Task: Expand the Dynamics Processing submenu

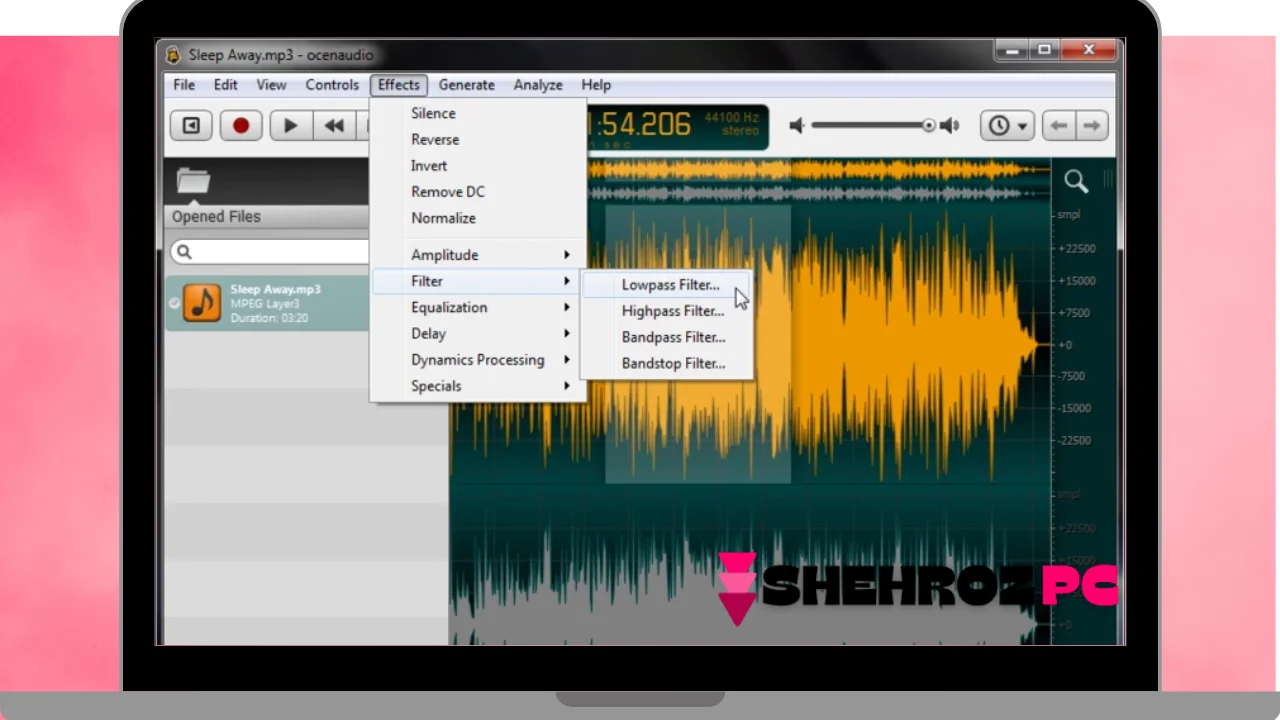Action: point(478,359)
